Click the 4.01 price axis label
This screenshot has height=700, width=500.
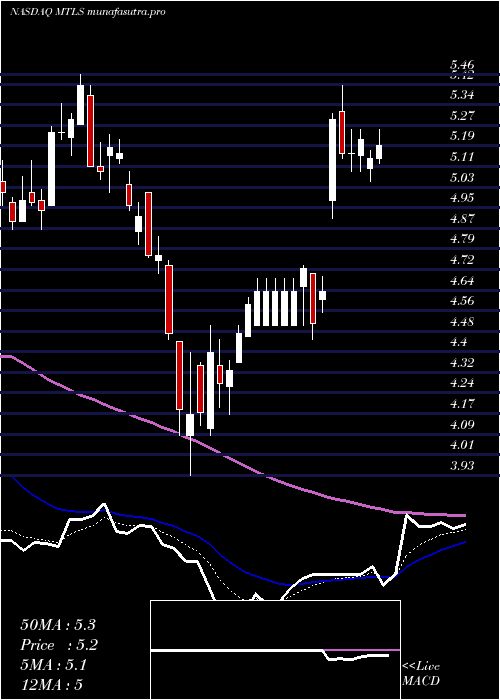pos(462,445)
